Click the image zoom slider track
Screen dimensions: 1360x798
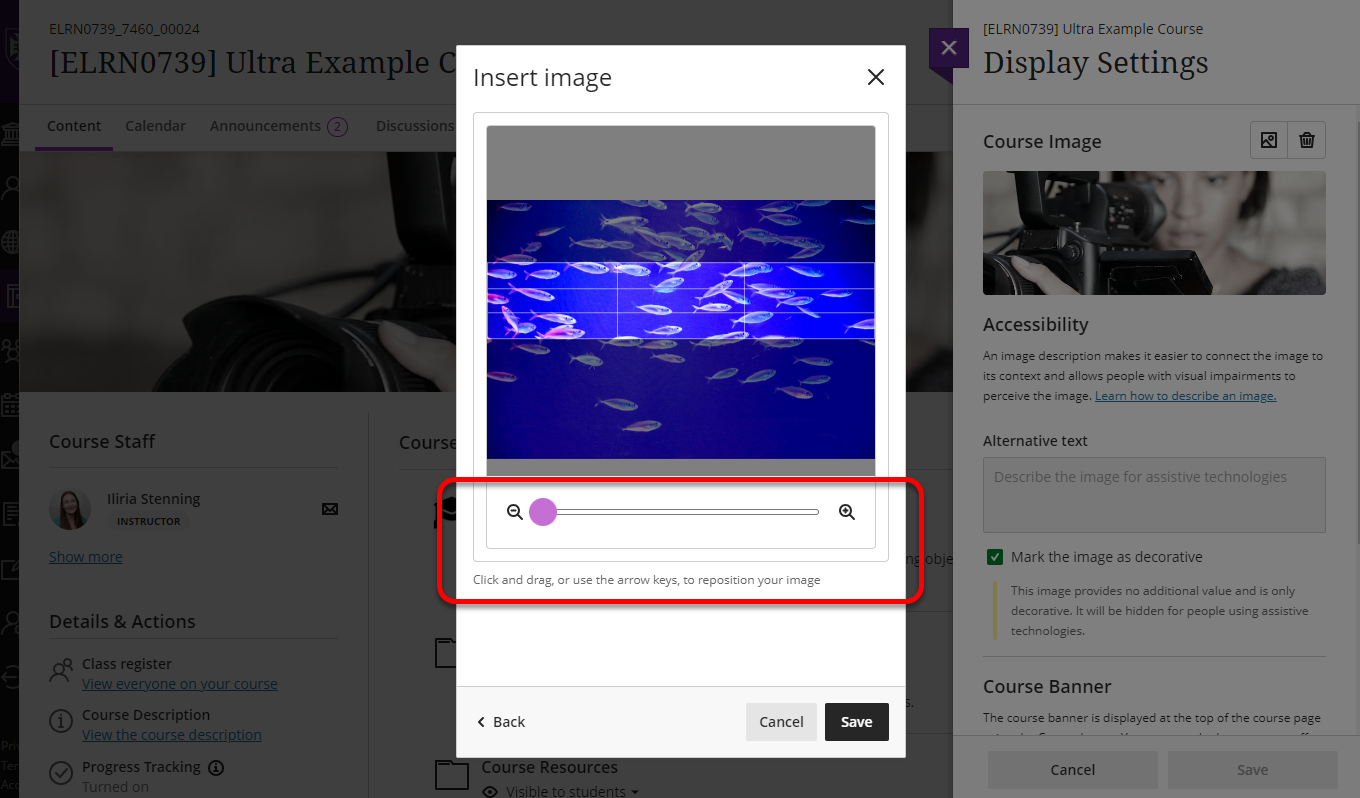point(681,512)
